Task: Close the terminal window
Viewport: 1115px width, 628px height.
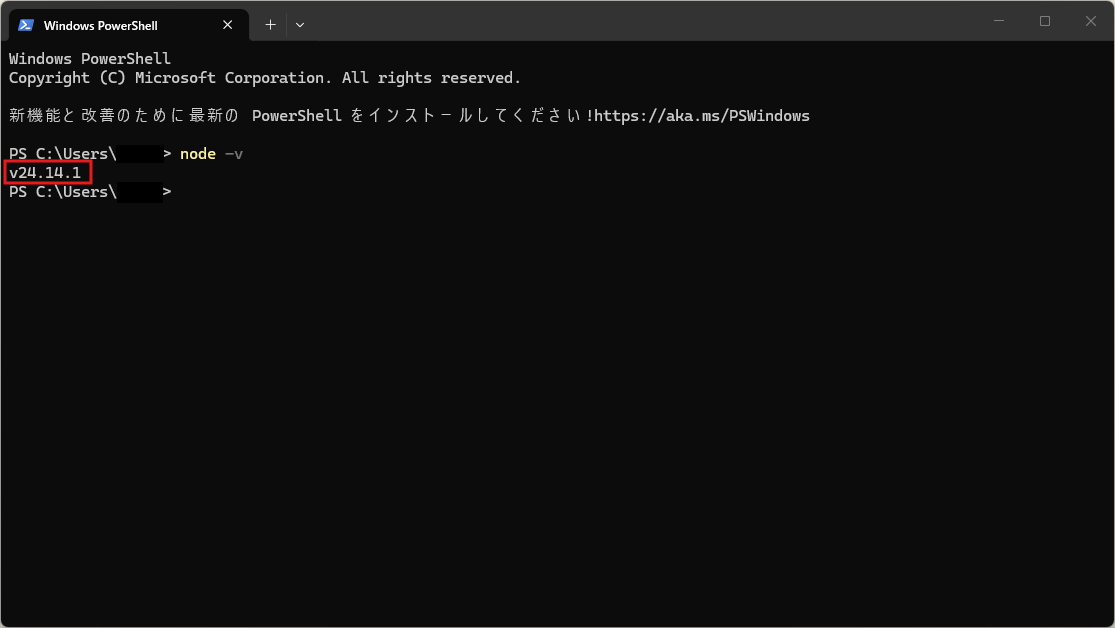Action: tap(1091, 21)
